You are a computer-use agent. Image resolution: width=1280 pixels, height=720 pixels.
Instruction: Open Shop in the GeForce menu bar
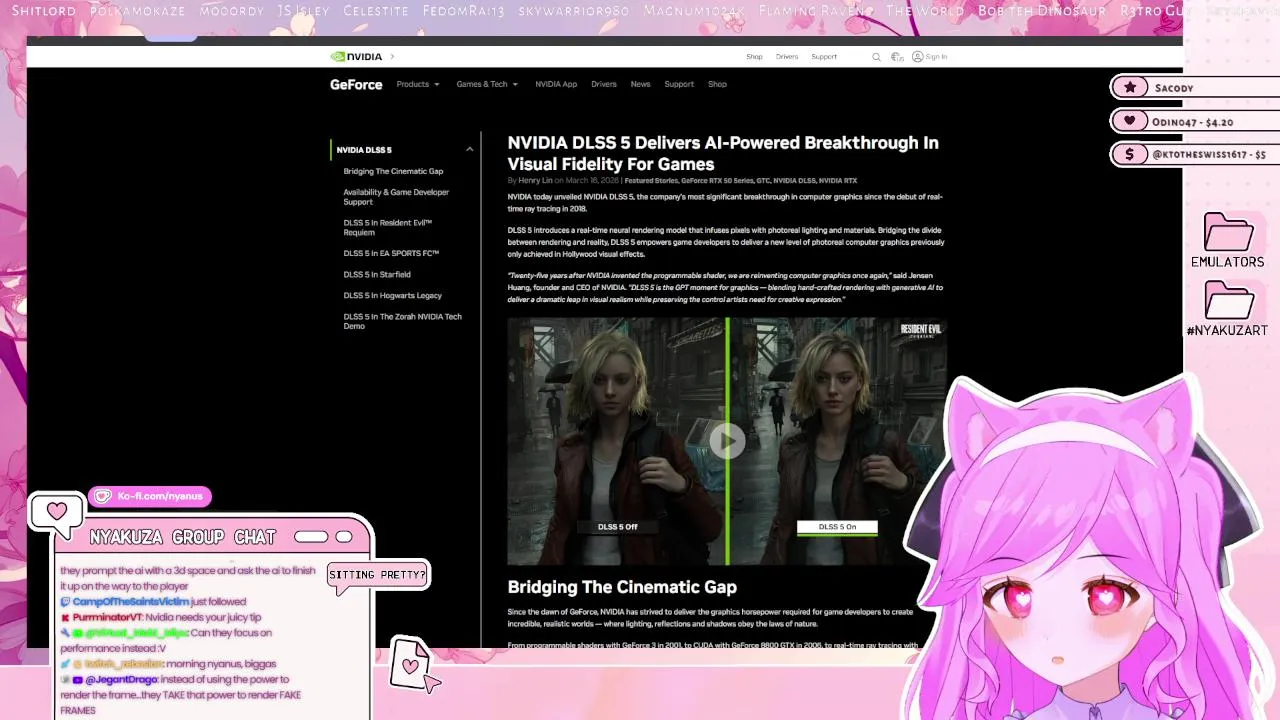[717, 84]
